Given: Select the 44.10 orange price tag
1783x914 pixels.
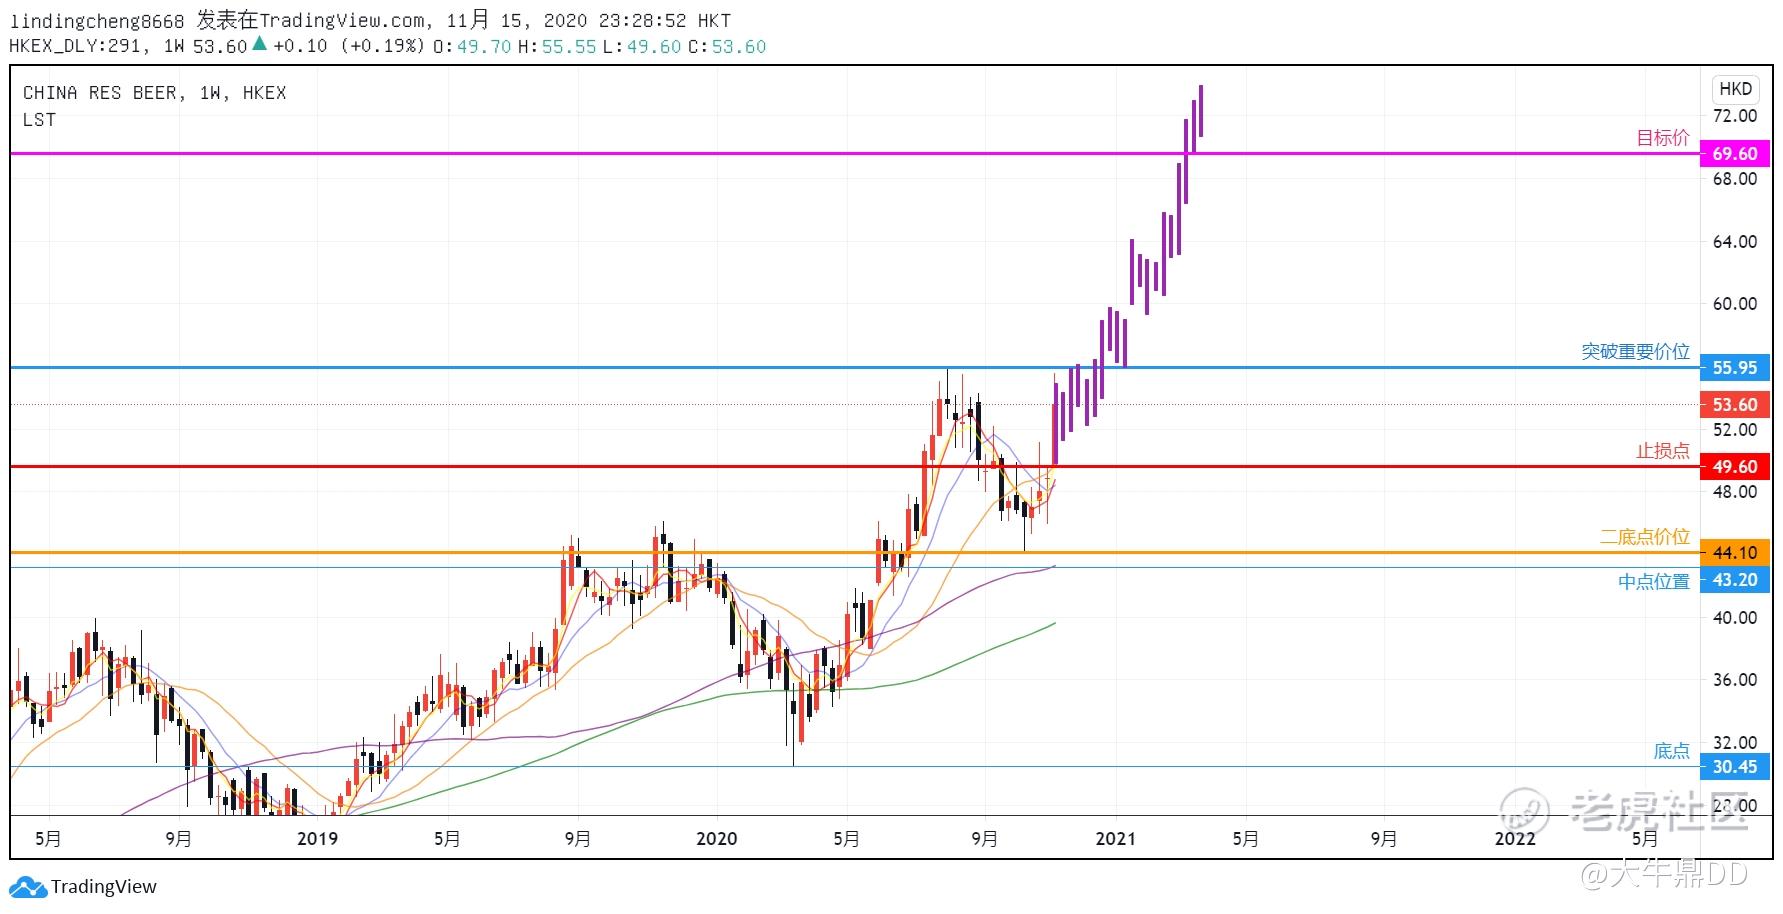Looking at the screenshot, I should point(1735,553).
